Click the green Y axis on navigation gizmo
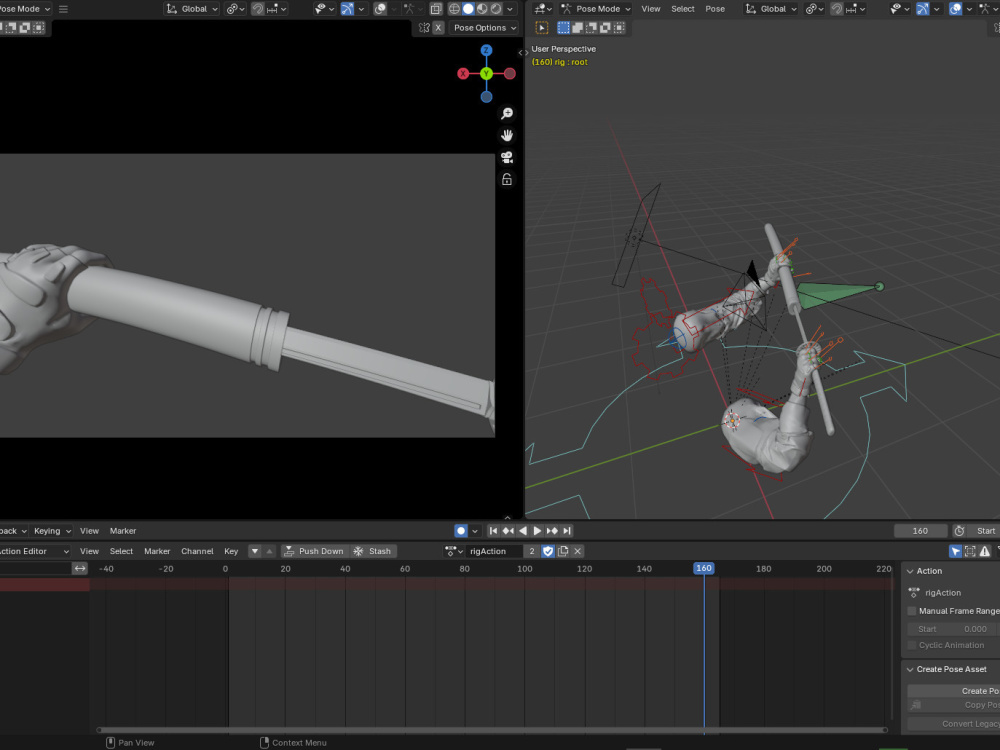 click(x=486, y=73)
